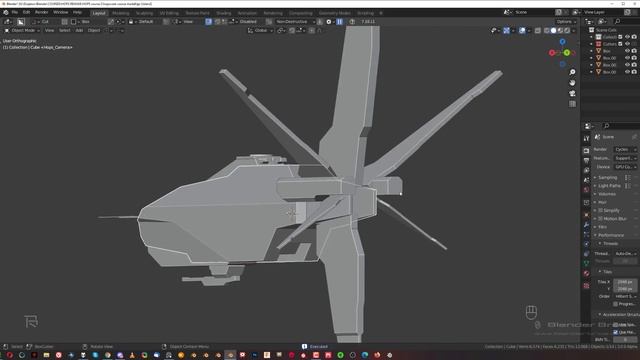Collapse the Performance panel

click(x=611, y=235)
